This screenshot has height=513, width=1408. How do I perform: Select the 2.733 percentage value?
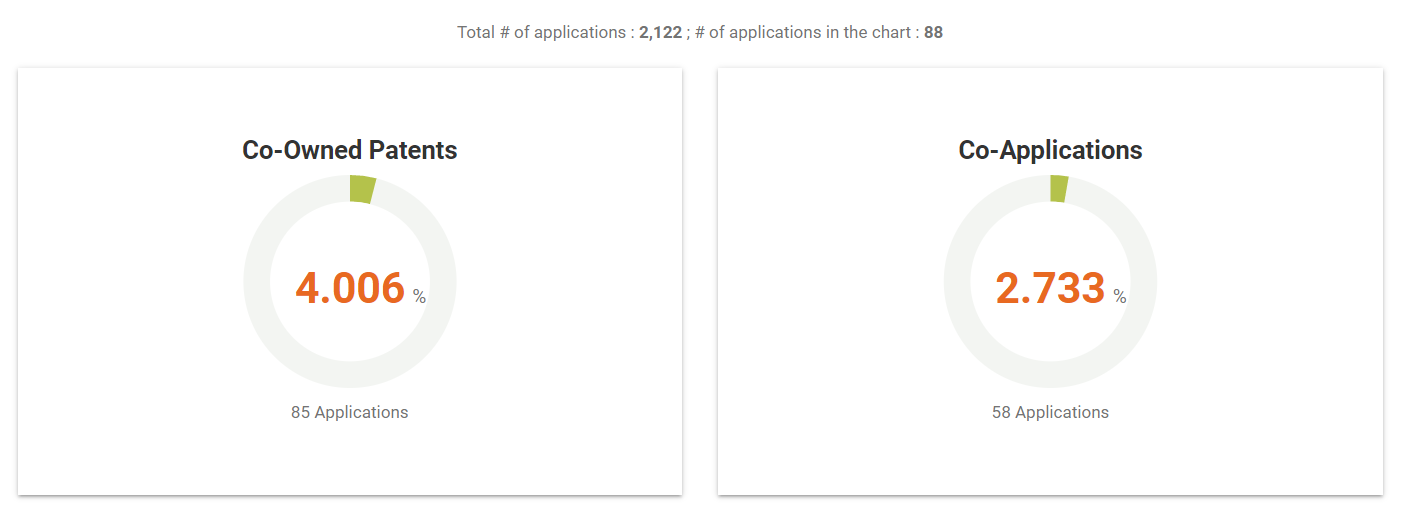pyautogui.click(x=1050, y=288)
